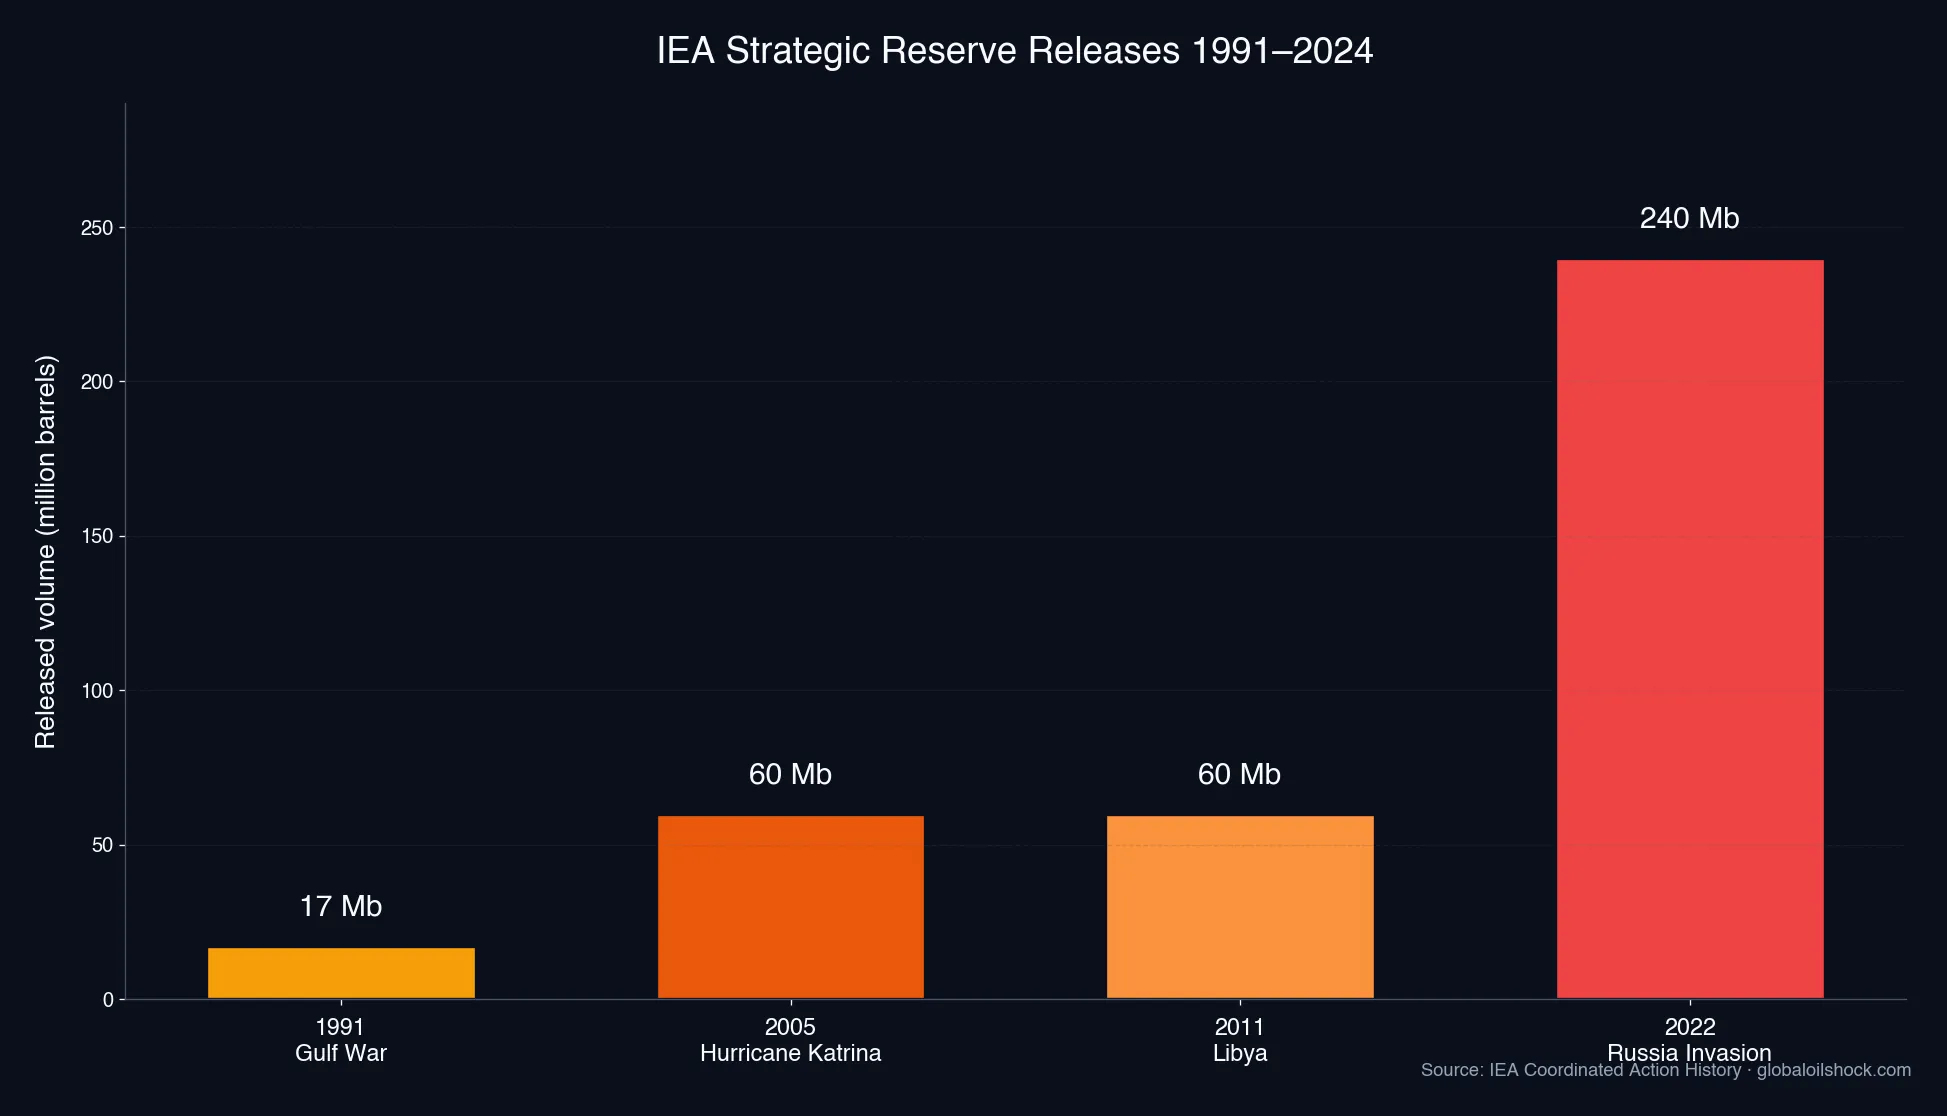Click the 2011 Libya axis label

tap(1240, 1040)
